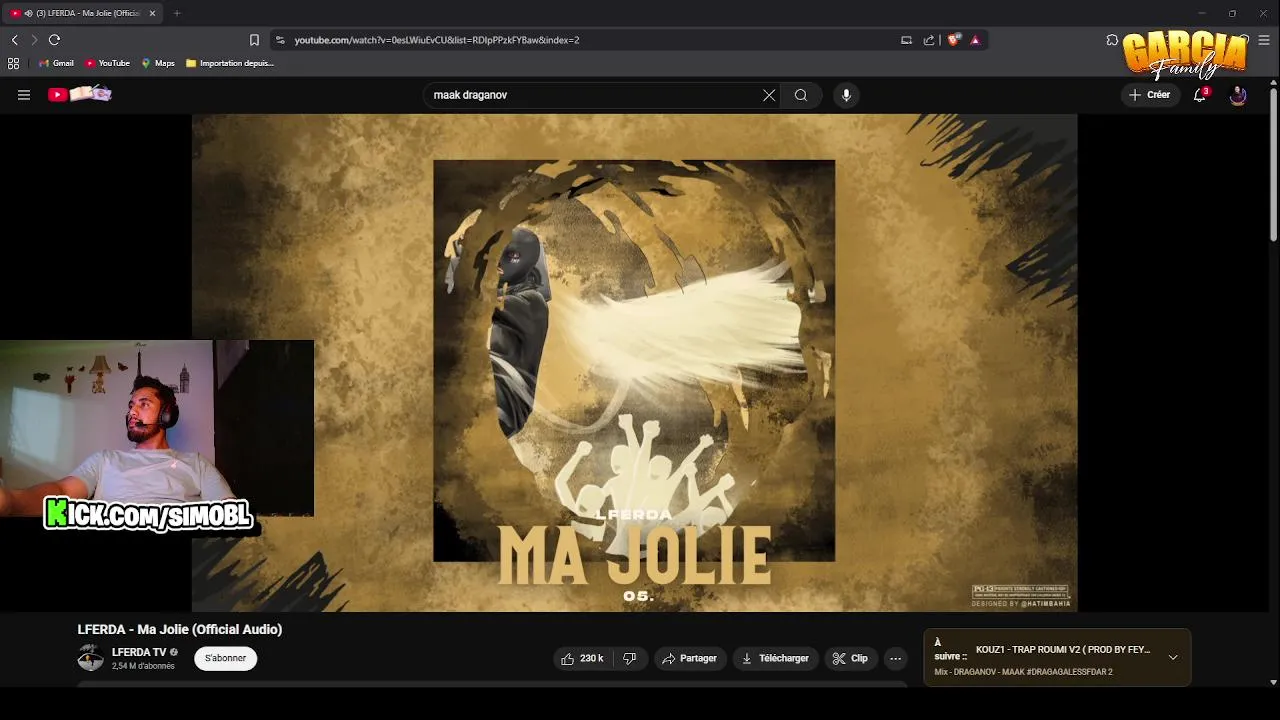Open the browser main menu hamburger
Screen dimensions: 1280x720
(1264, 40)
